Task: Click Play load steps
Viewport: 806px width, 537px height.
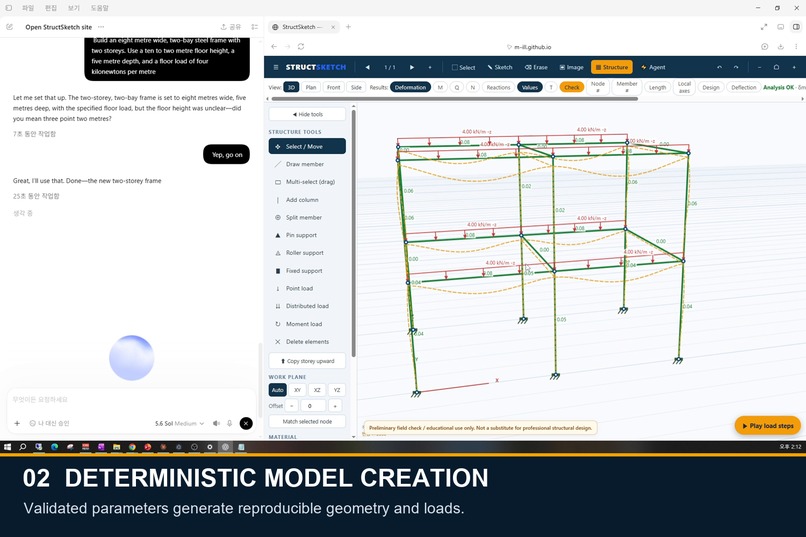Action: point(767,425)
